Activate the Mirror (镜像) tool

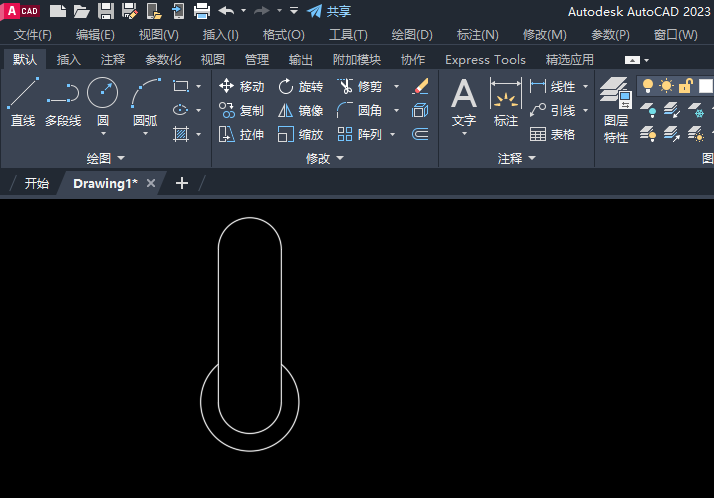(x=301, y=110)
